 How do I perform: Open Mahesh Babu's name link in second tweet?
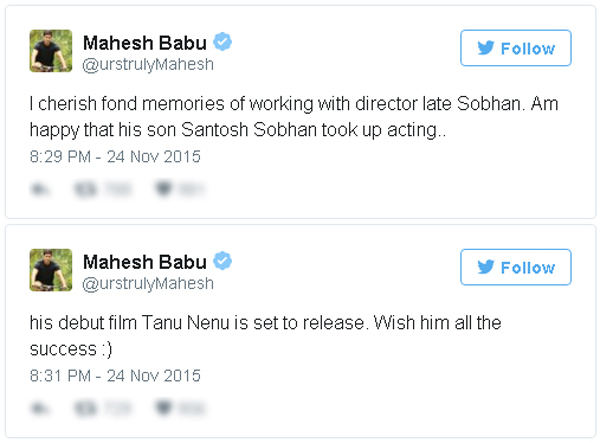pos(145,262)
